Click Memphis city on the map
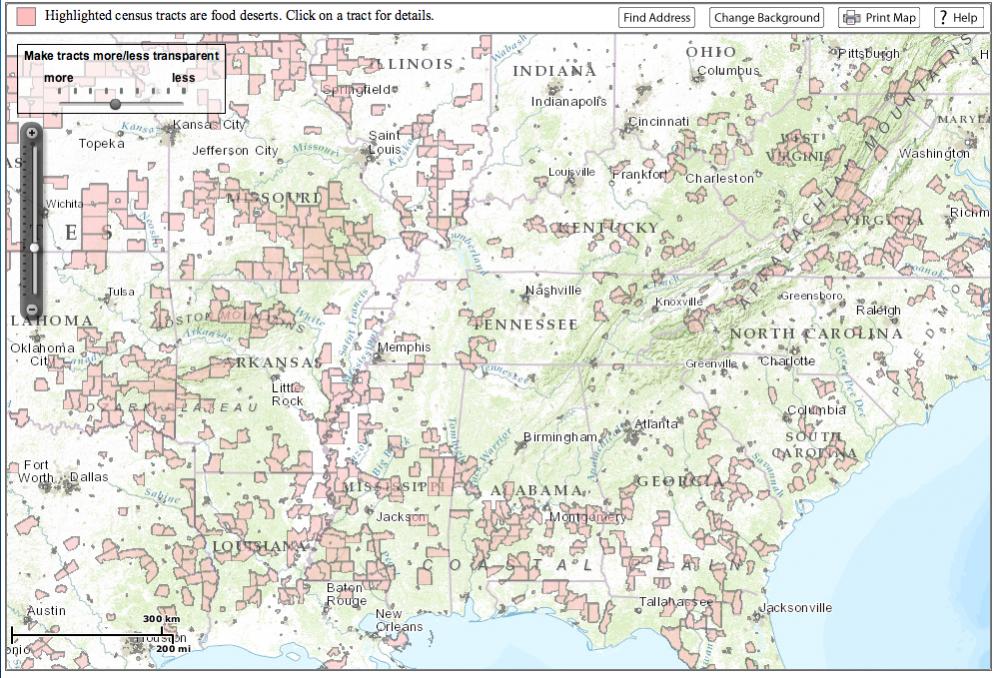The width and height of the screenshot is (996, 678). coord(403,348)
